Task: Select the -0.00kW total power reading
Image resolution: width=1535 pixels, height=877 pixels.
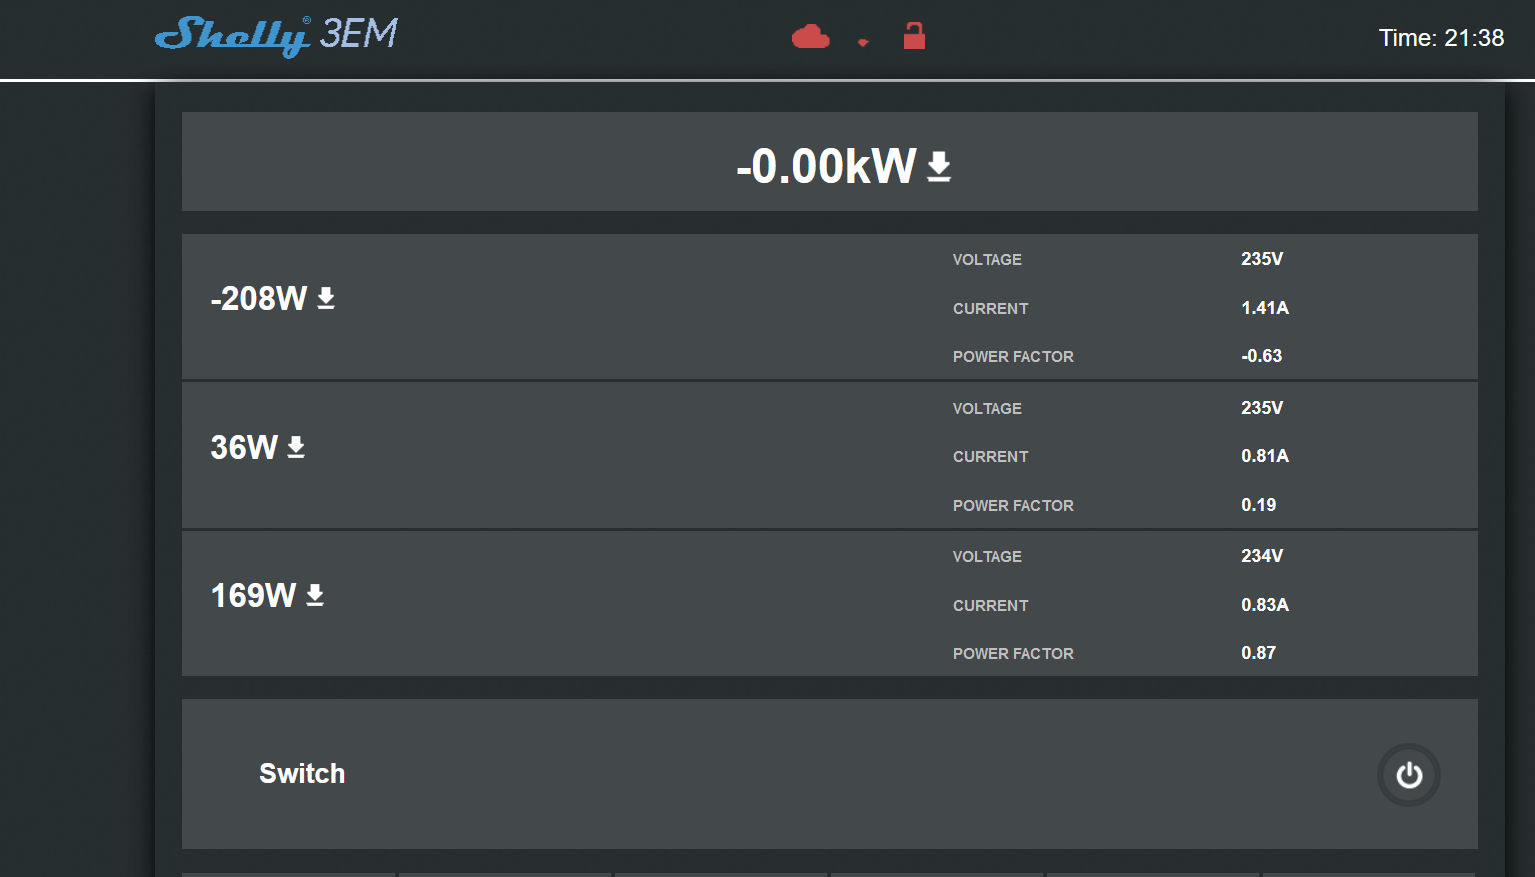Action: (x=826, y=166)
